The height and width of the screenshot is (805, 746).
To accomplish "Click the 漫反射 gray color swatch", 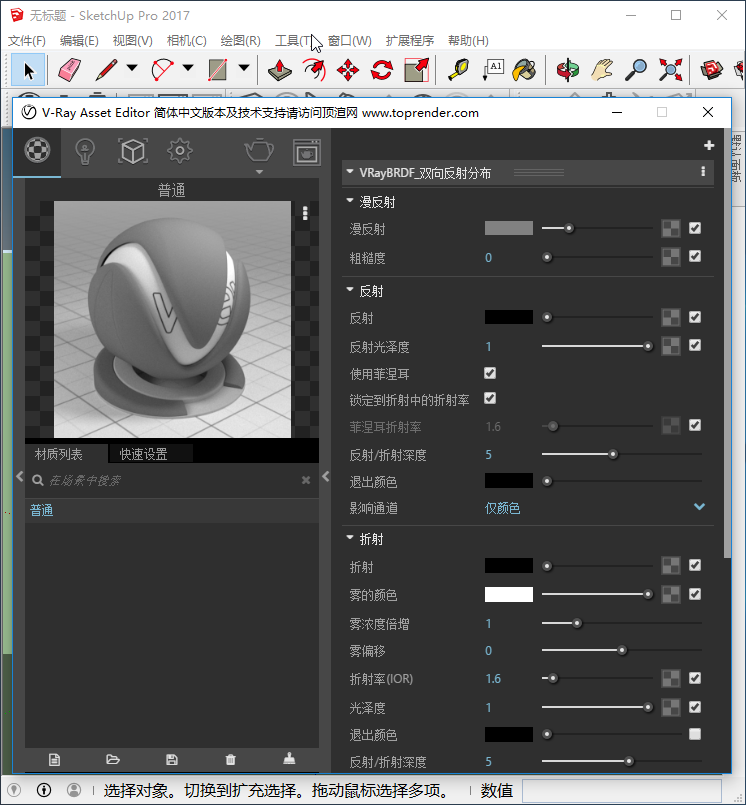I will click(509, 228).
